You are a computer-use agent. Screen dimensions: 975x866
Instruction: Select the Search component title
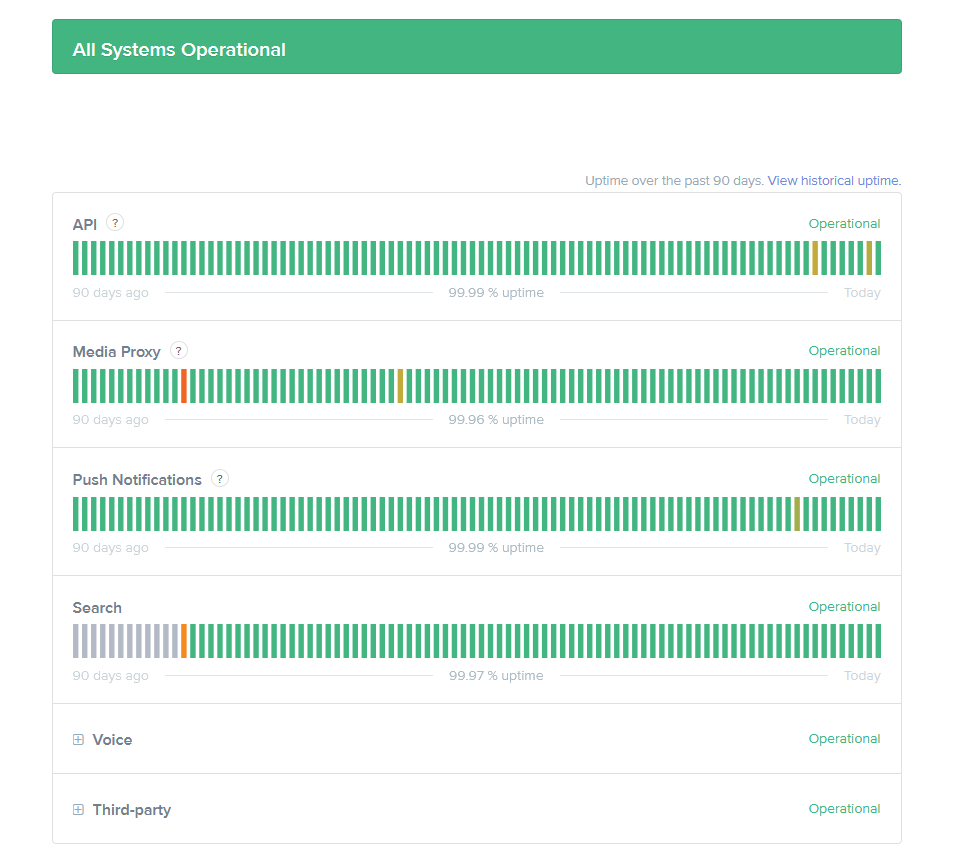(x=96, y=607)
